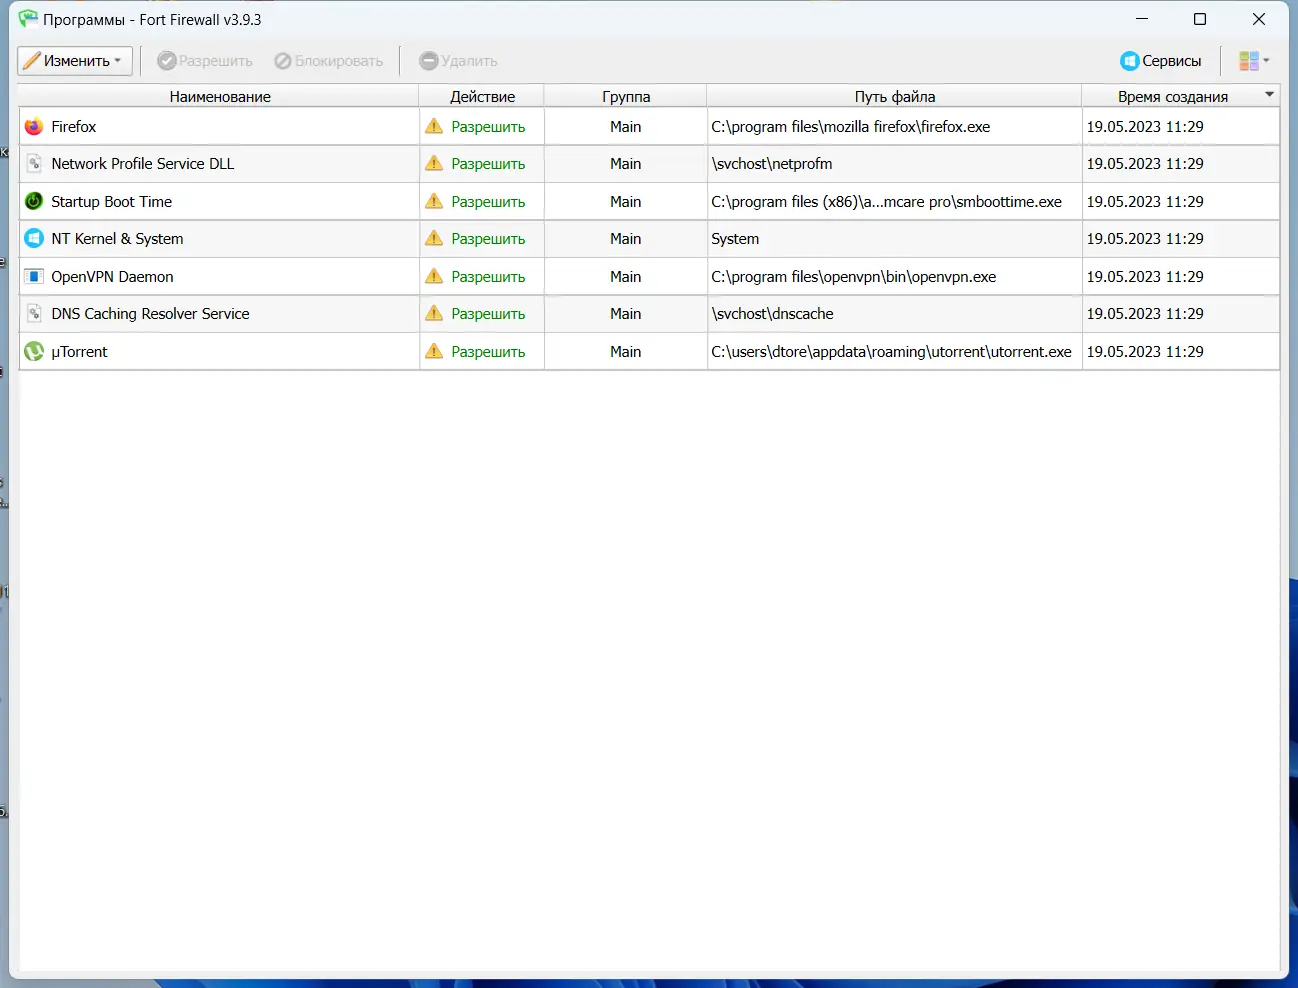Click the Main group cell in NT Kernel row

626,239
